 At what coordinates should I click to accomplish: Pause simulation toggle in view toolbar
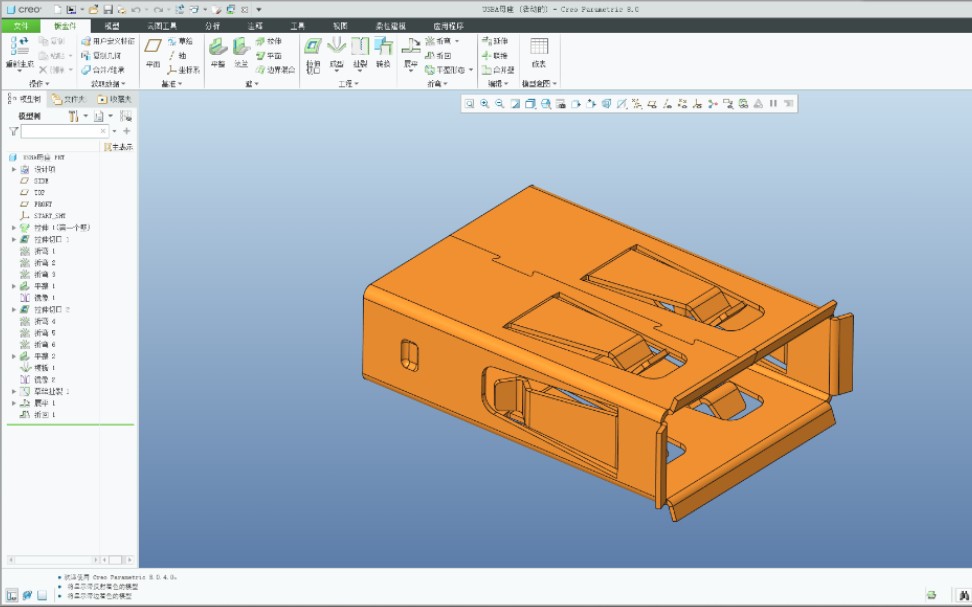(773, 103)
